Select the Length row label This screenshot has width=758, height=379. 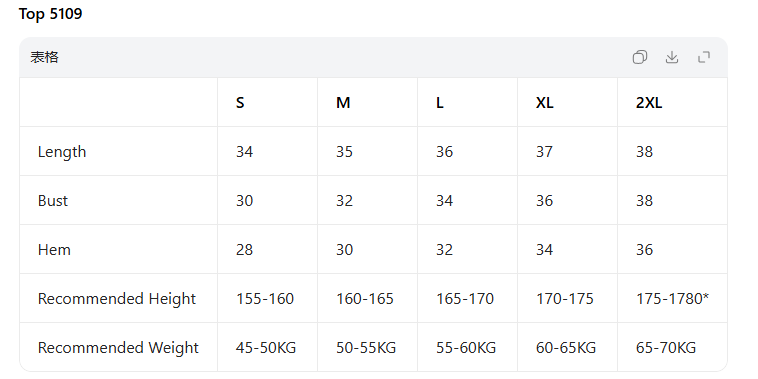click(x=62, y=152)
